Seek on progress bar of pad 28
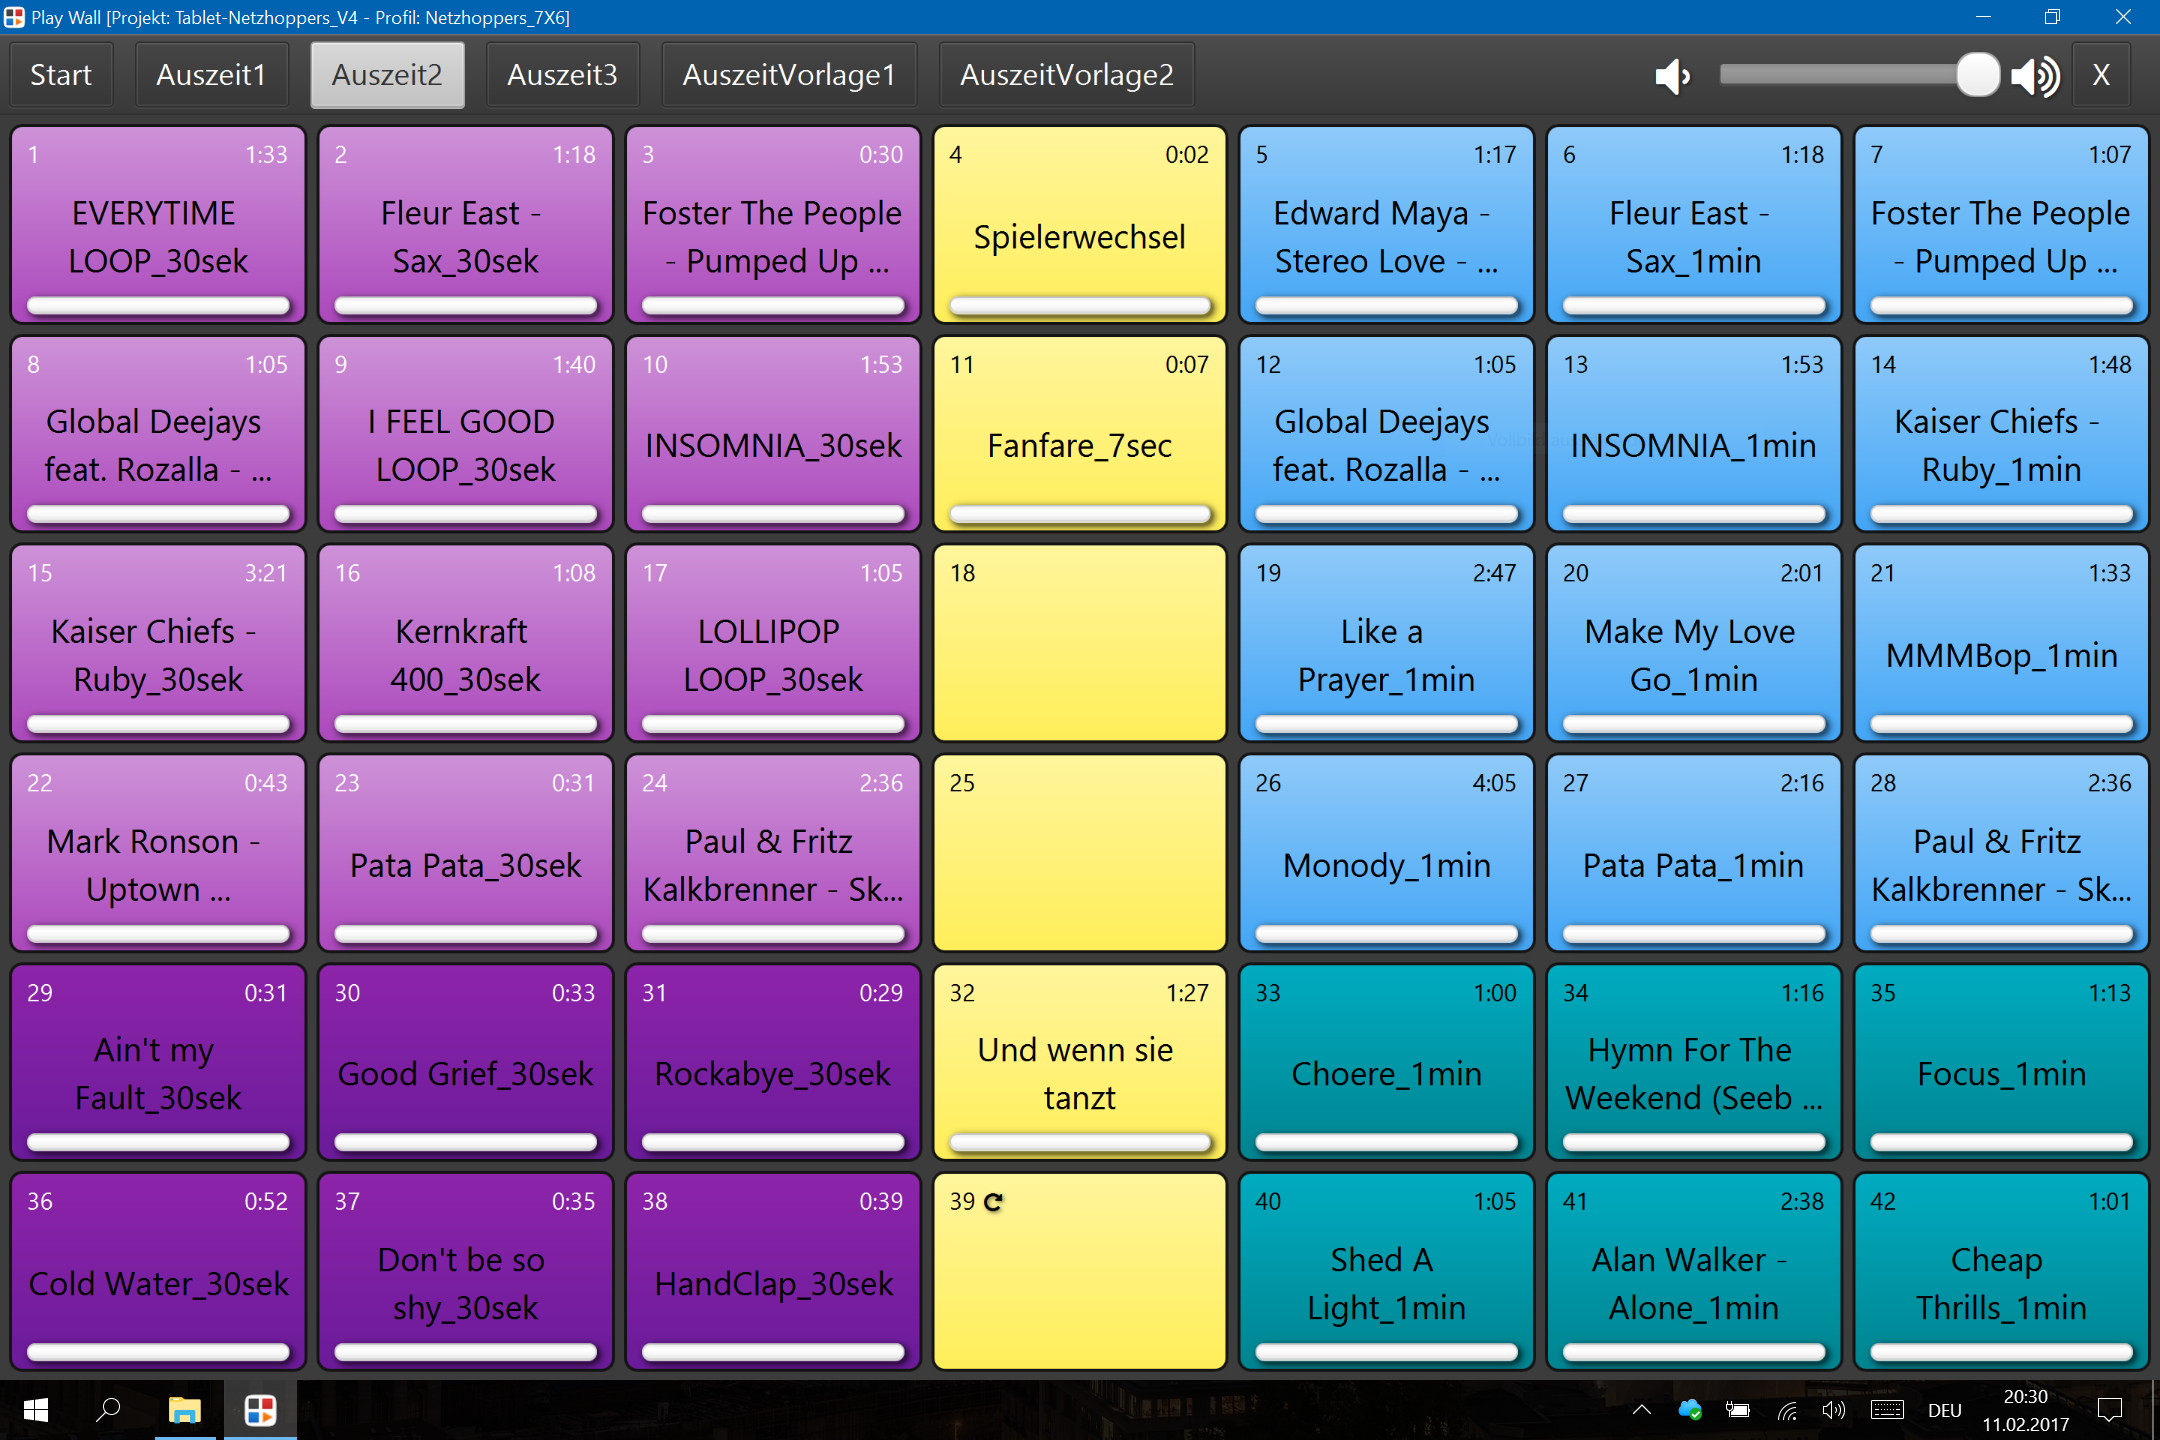This screenshot has height=1440, width=2160. pos(2001,934)
